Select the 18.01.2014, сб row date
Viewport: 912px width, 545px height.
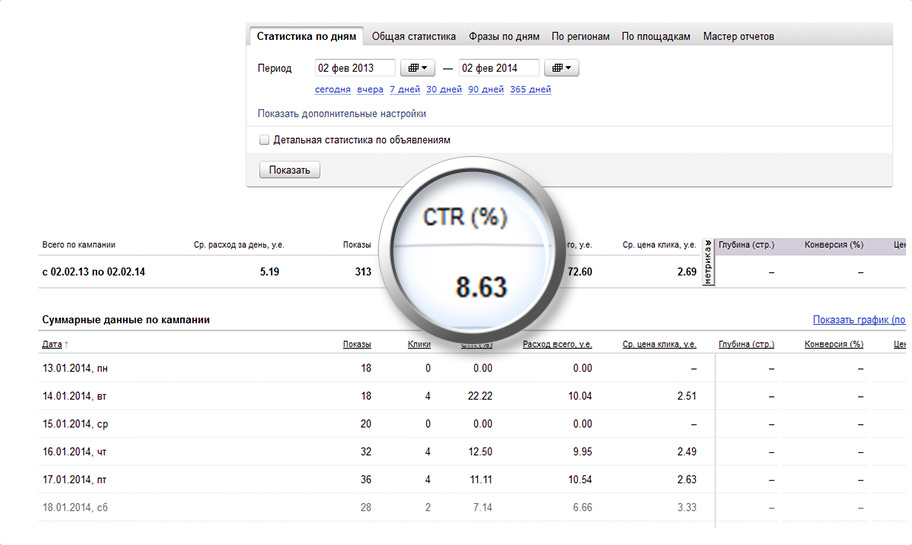[x=75, y=508]
